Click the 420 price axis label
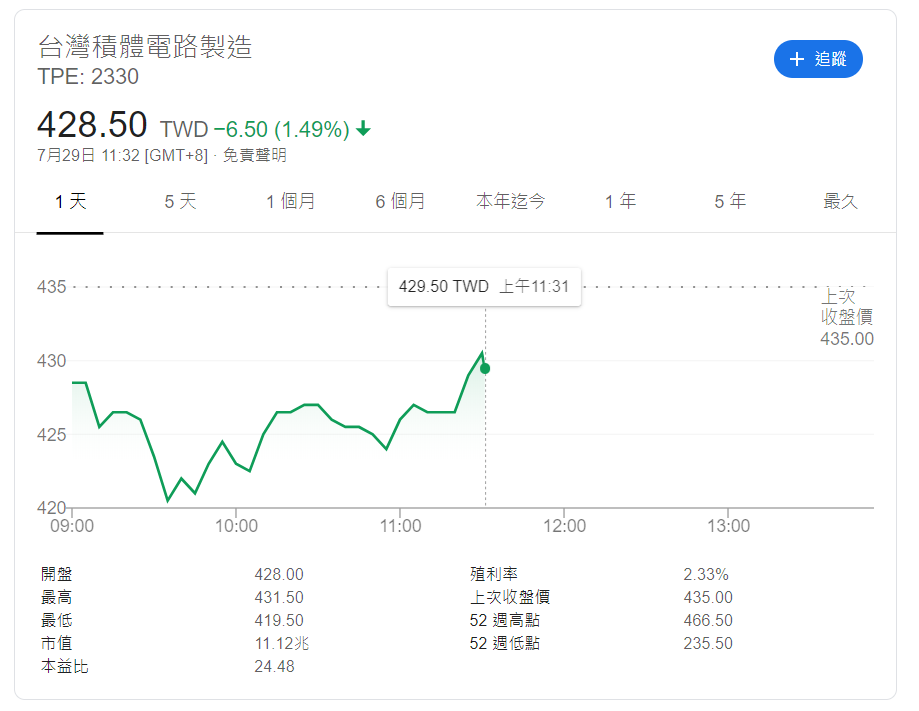919x711 pixels. point(52,508)
